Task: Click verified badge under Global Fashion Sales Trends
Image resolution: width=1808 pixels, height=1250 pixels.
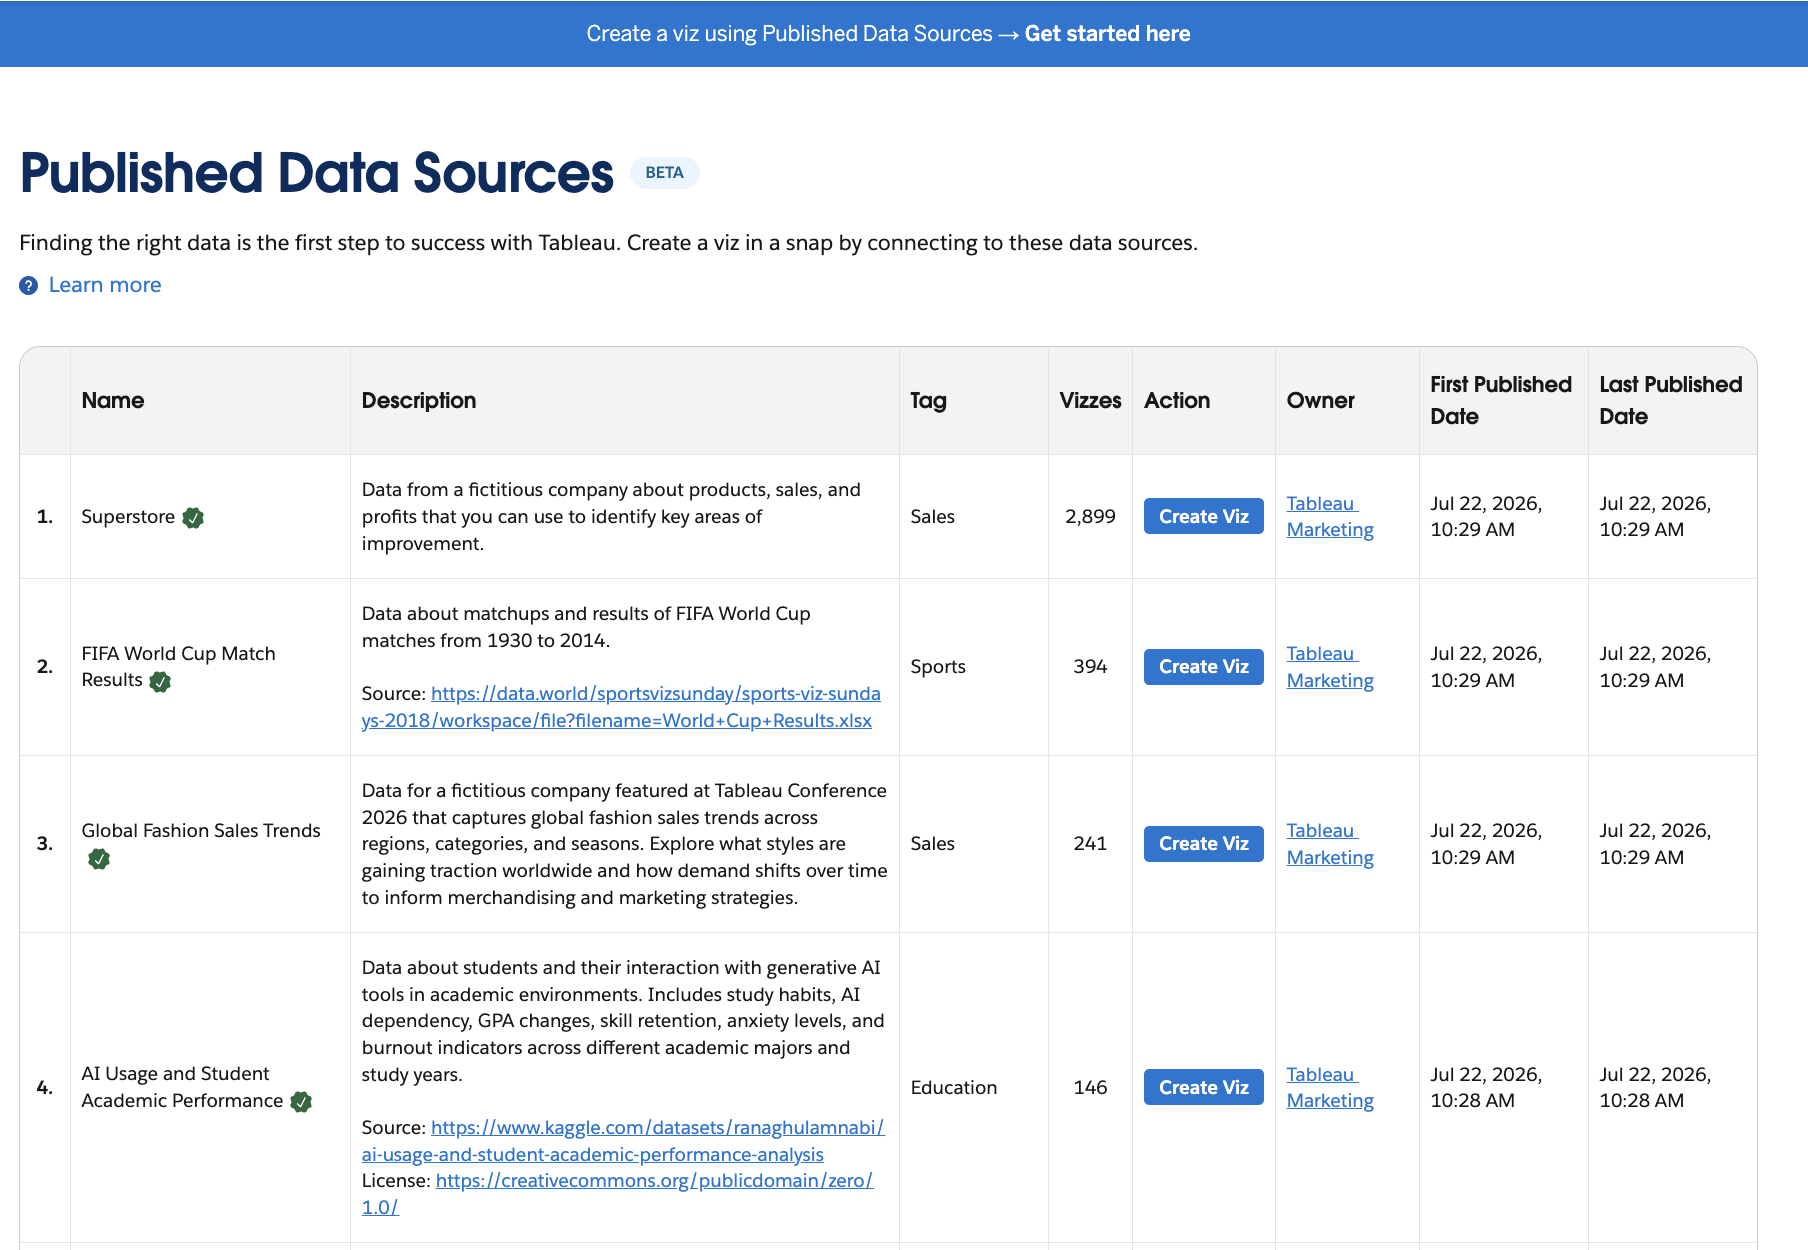Action: tap(99, 858)
